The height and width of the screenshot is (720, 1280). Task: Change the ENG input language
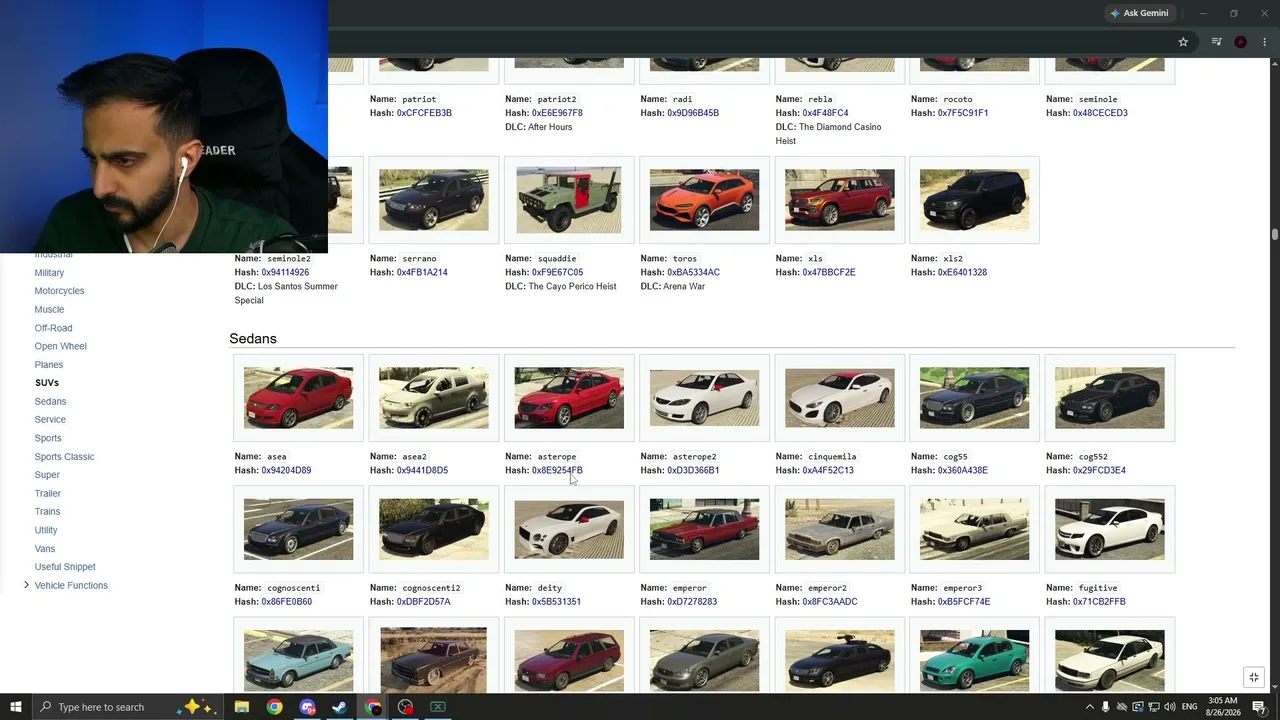pos(1190,707)
